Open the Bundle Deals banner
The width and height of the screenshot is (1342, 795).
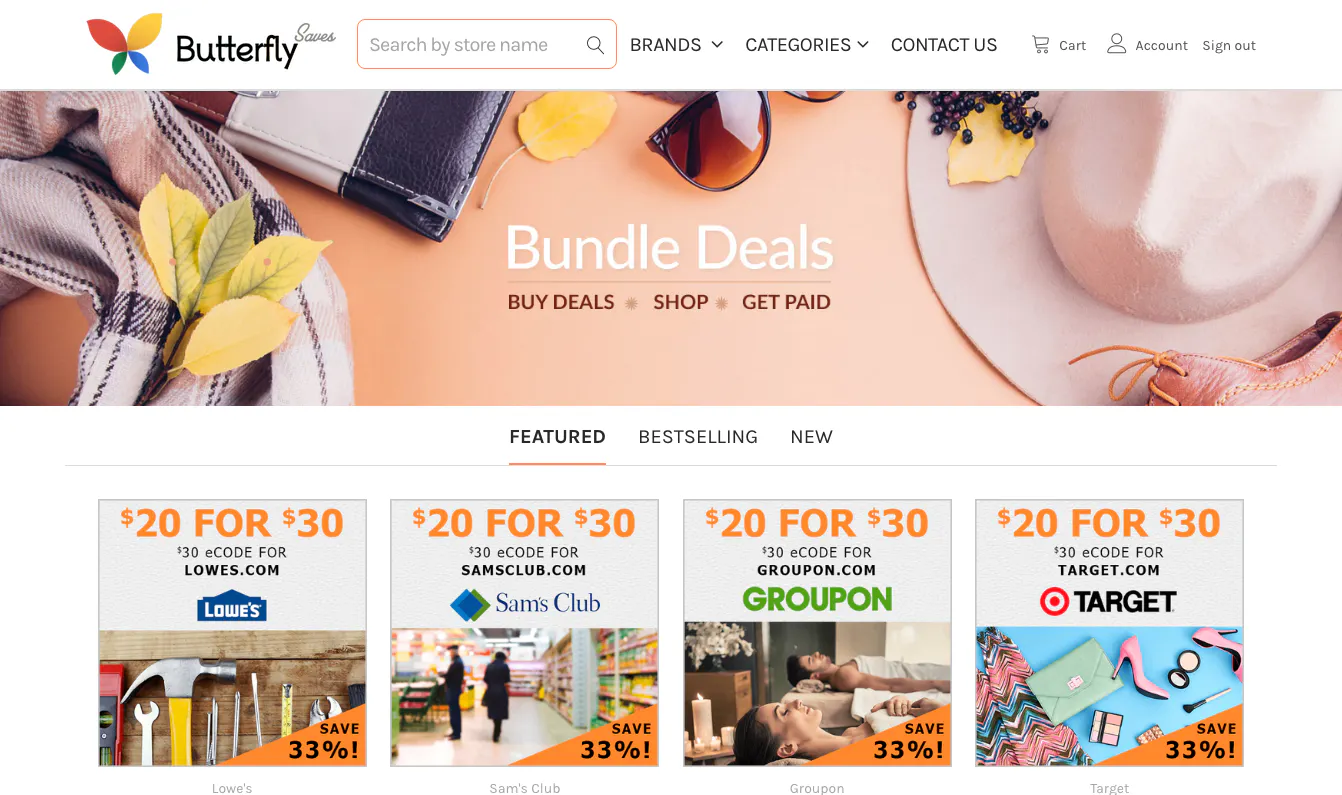point(671,248)
